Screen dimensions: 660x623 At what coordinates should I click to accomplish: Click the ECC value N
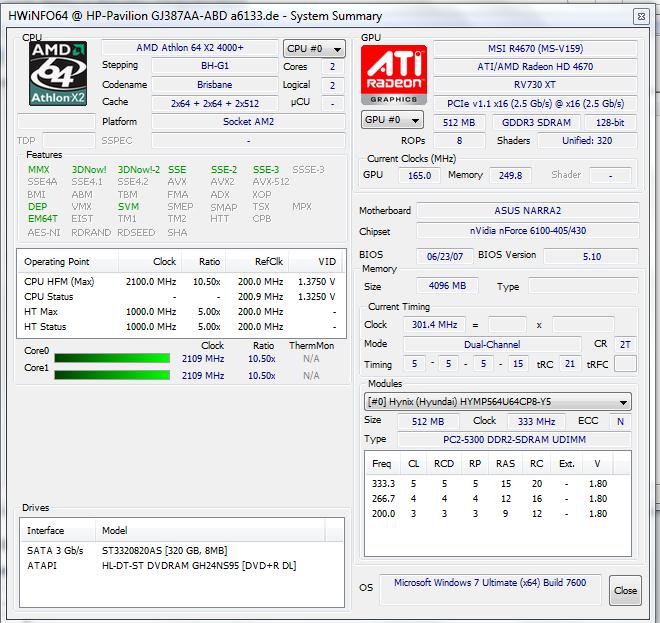pos(620,421)
